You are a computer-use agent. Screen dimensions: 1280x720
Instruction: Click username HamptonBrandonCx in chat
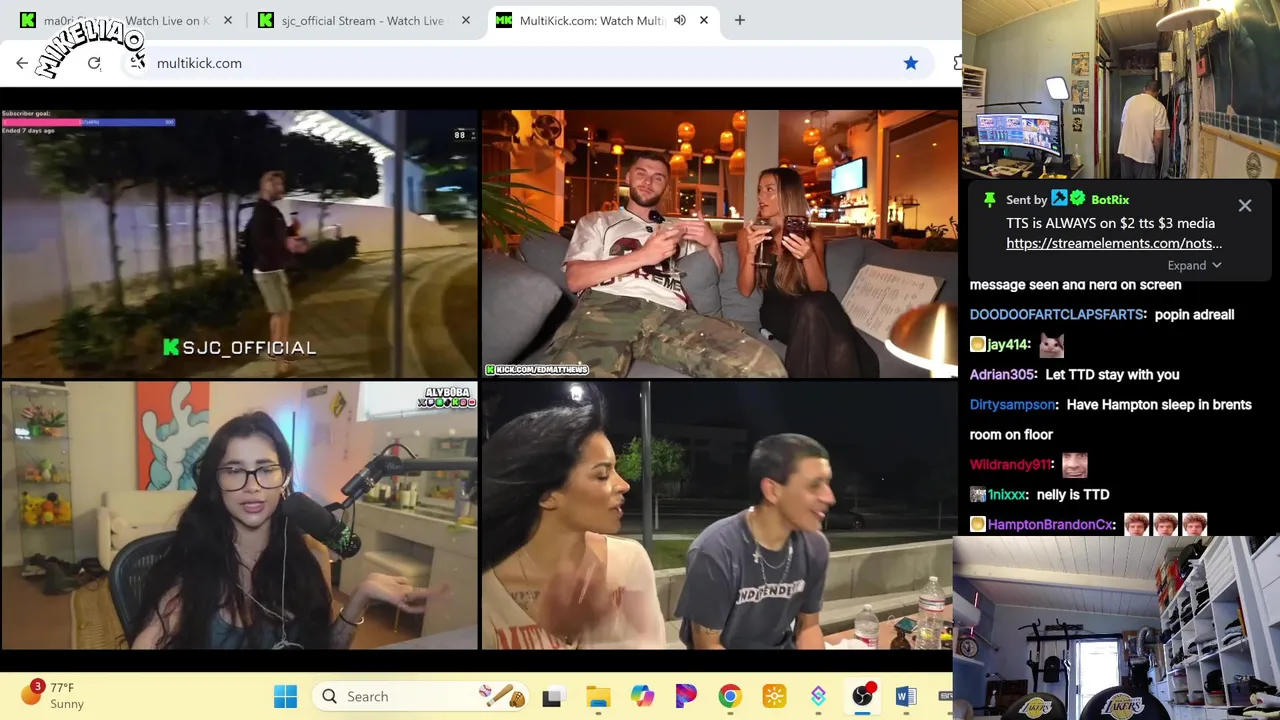(1050, 525)
